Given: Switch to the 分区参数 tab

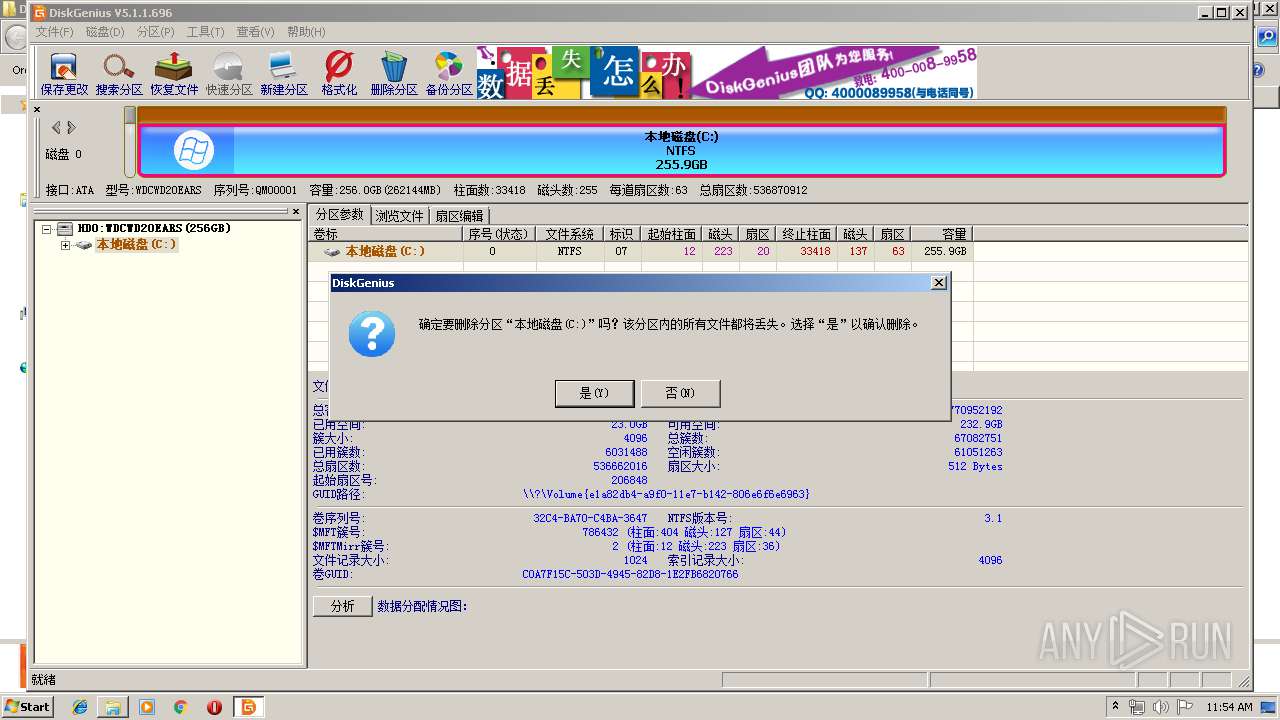Looking at the screenshot, I should [x=340, y=214].
